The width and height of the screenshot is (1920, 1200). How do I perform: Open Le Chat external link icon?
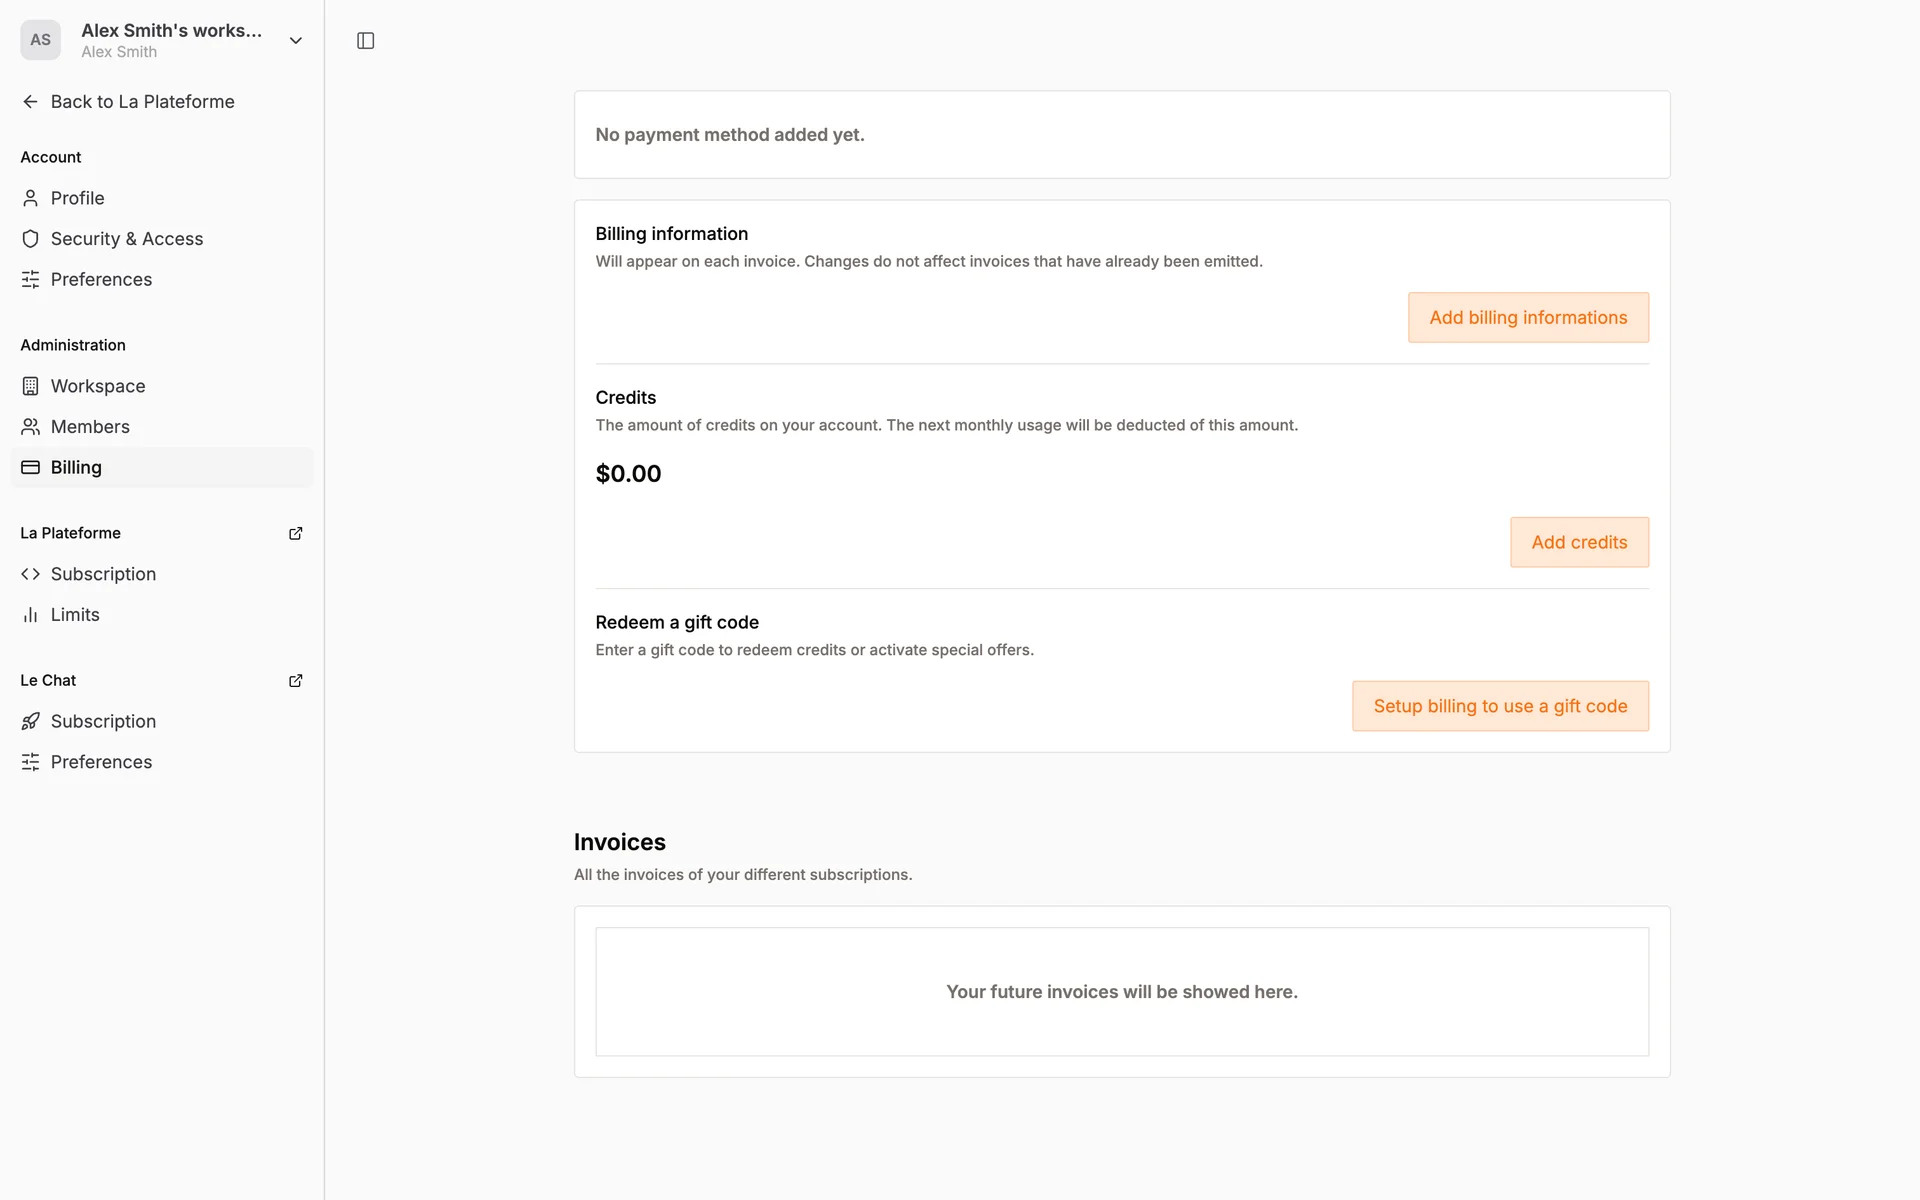295,680
